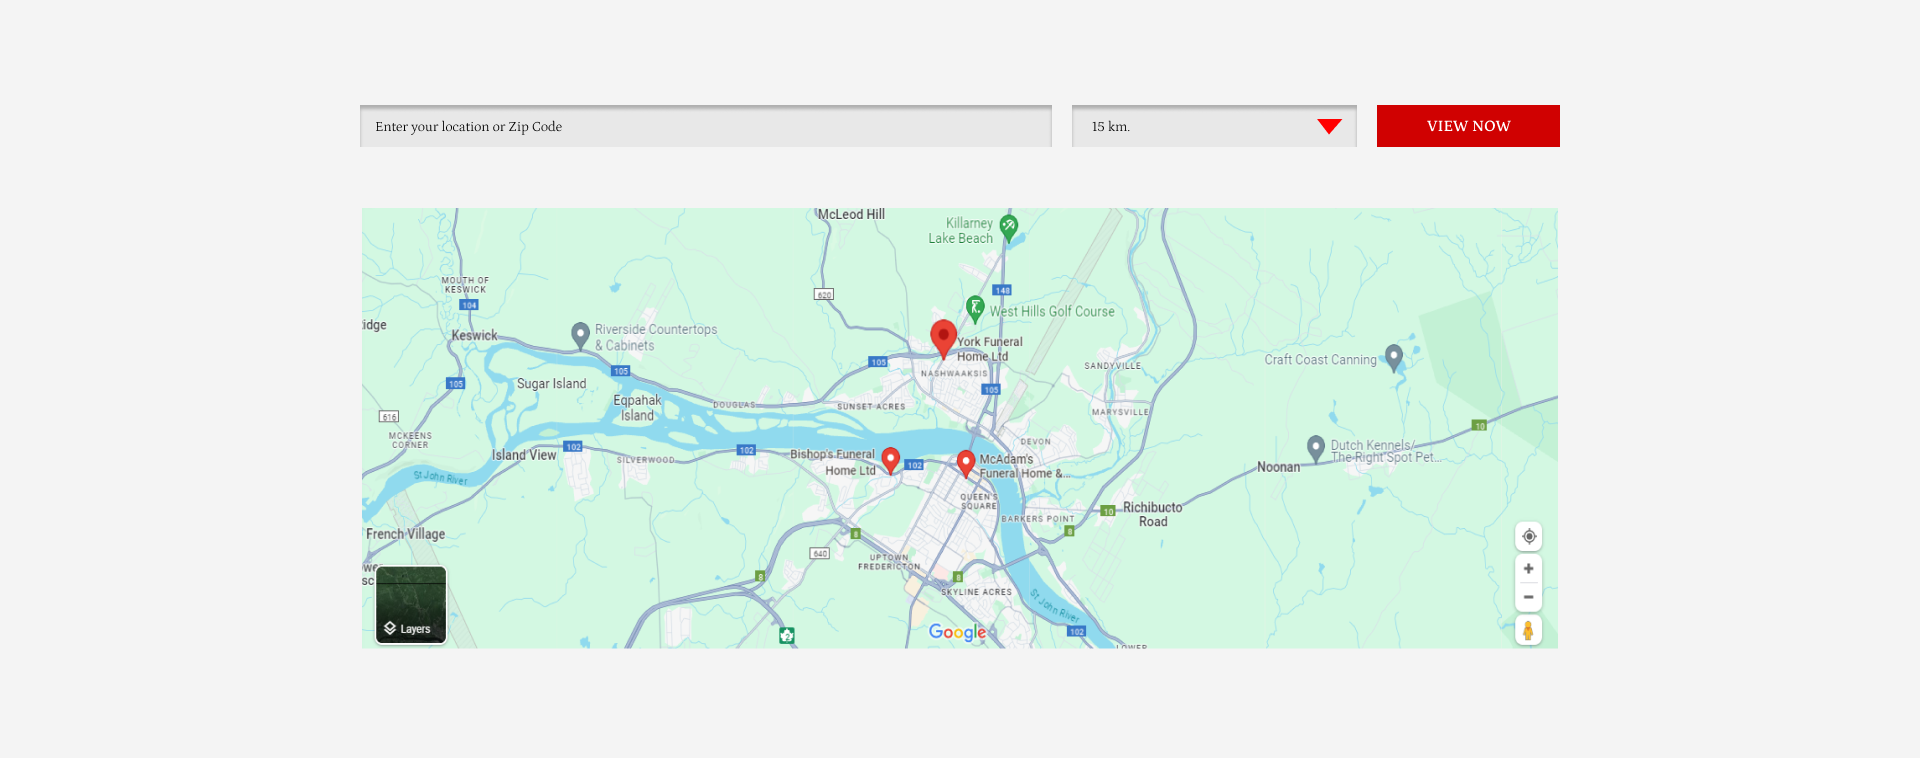Toggle the satellite Layers thumbnail
This screenshot has width=1920, height=758.
(411, 605)
